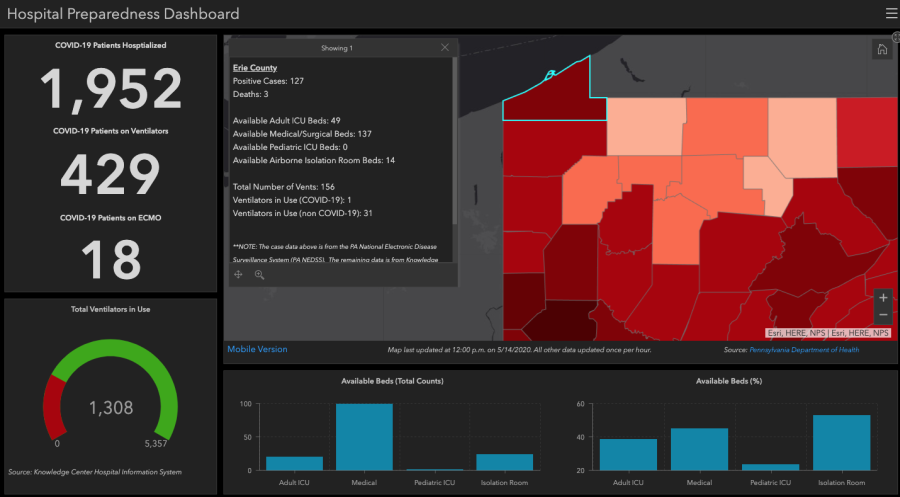The width and height of the screenshot is (900, 497).
Task: Zoom out on the map
Action: [x=883, y=315]
